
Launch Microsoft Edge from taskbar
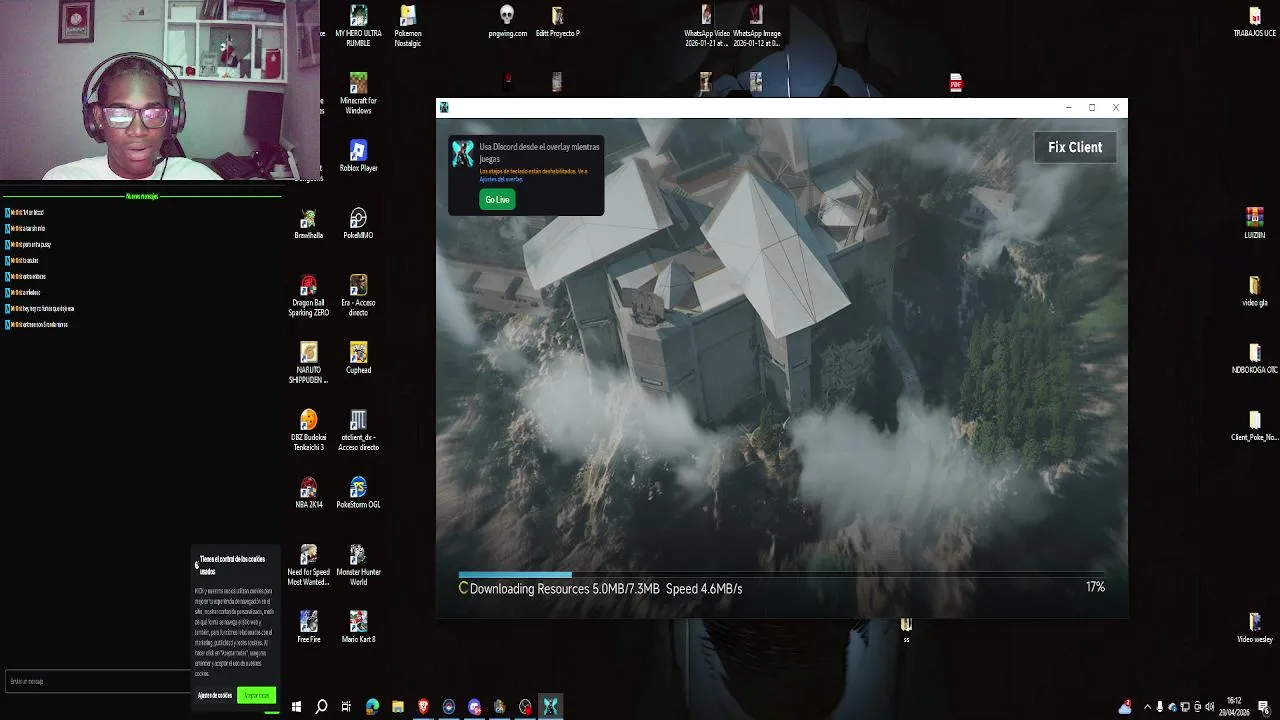(372, 707)
